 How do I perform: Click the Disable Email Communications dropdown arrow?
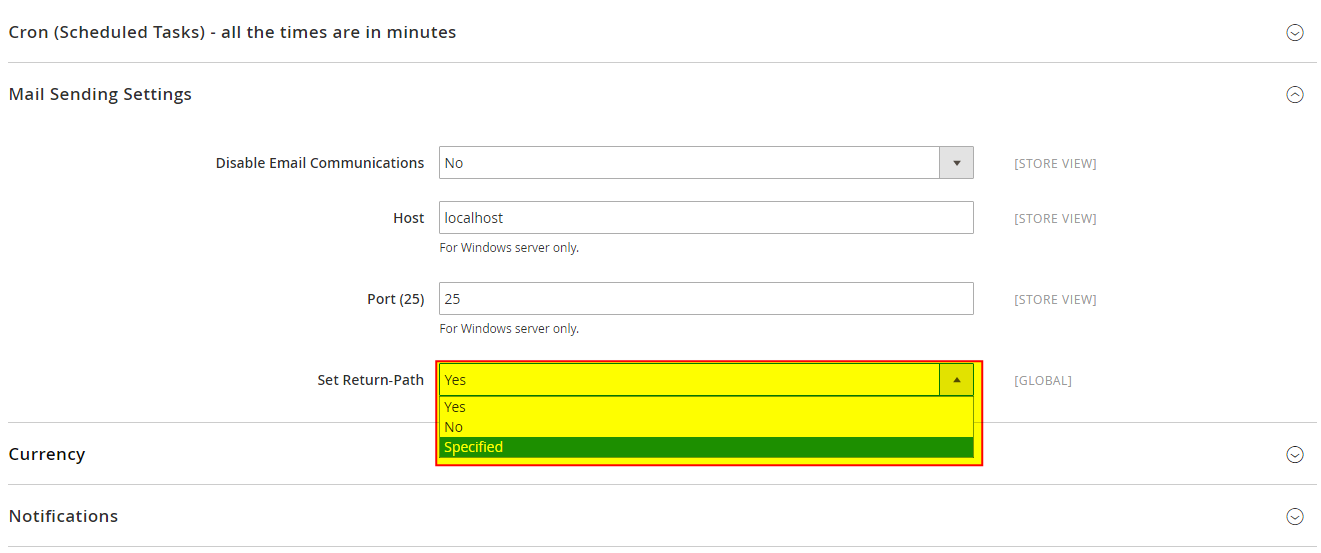click(956, 163)
